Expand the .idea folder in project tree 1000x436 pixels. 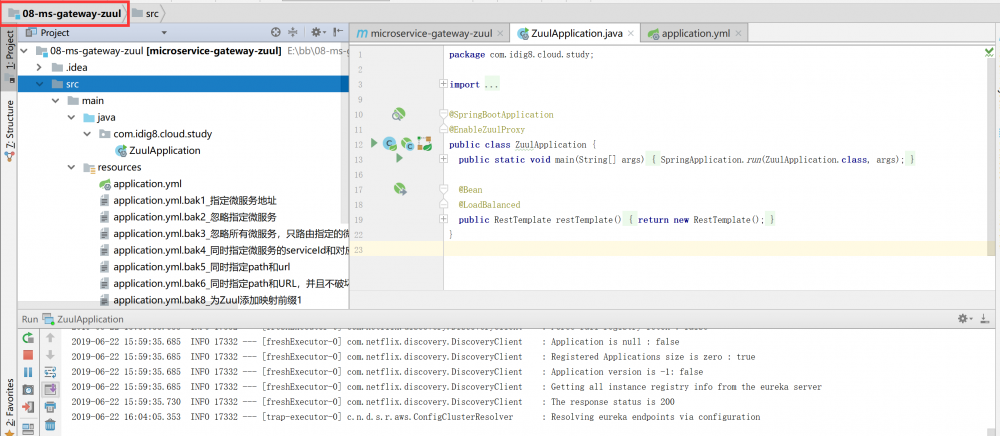coord(39,68)
